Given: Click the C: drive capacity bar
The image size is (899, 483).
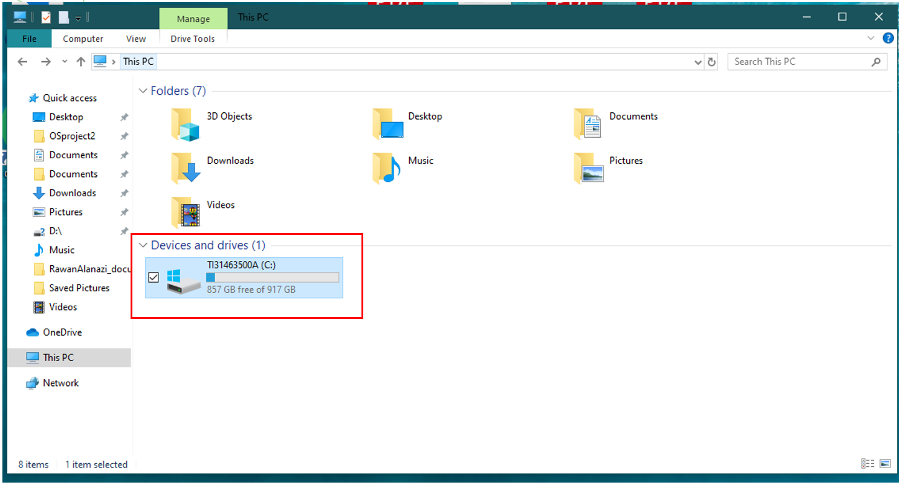Looking at the screenshot, I should pos(272,278).
